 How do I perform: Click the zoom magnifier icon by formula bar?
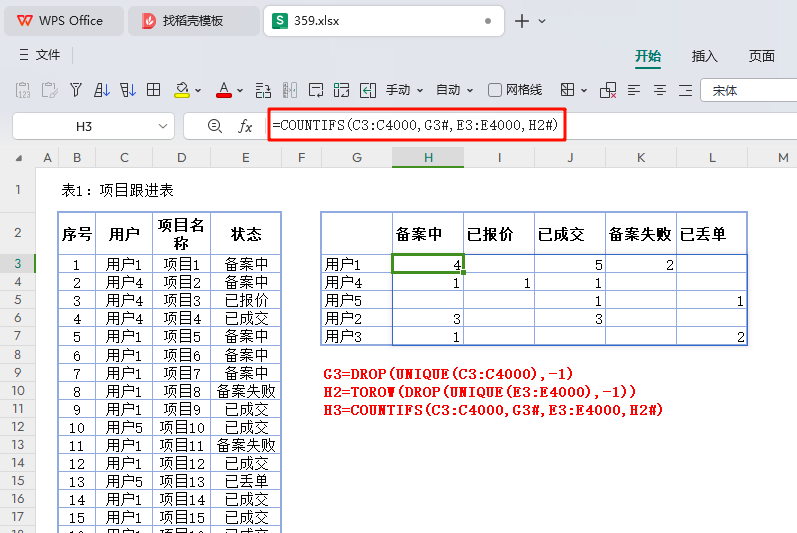(x=214, y=126)
